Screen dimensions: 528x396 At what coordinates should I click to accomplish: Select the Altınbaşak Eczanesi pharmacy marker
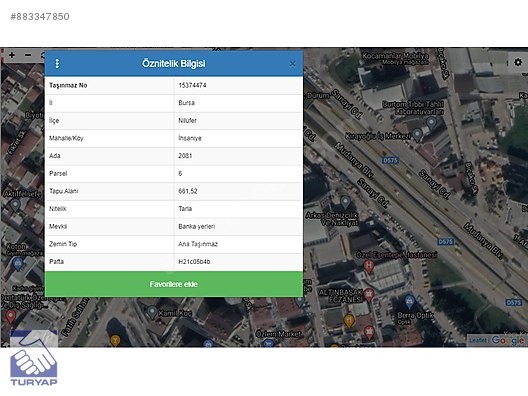pyautogui.click(x=369, y=295)
